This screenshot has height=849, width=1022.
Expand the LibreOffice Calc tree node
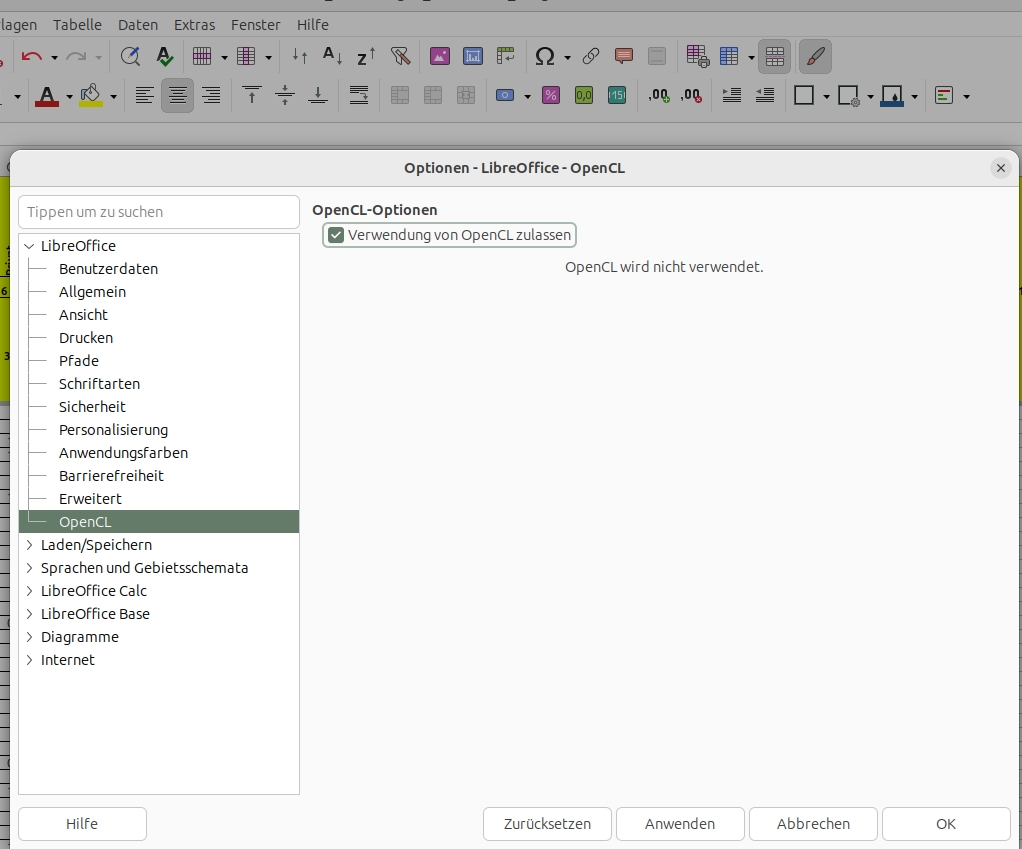point(30,591)
